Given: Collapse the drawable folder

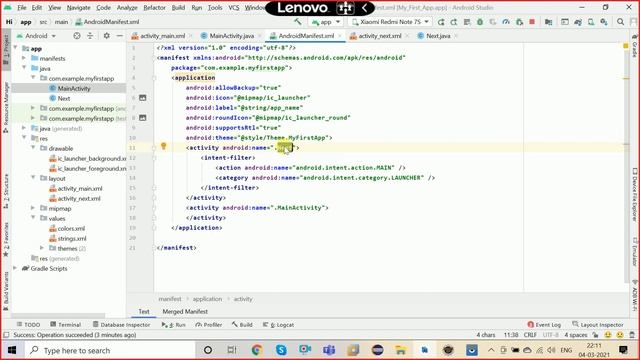Looking at the screenshot, I should [33, 148].
